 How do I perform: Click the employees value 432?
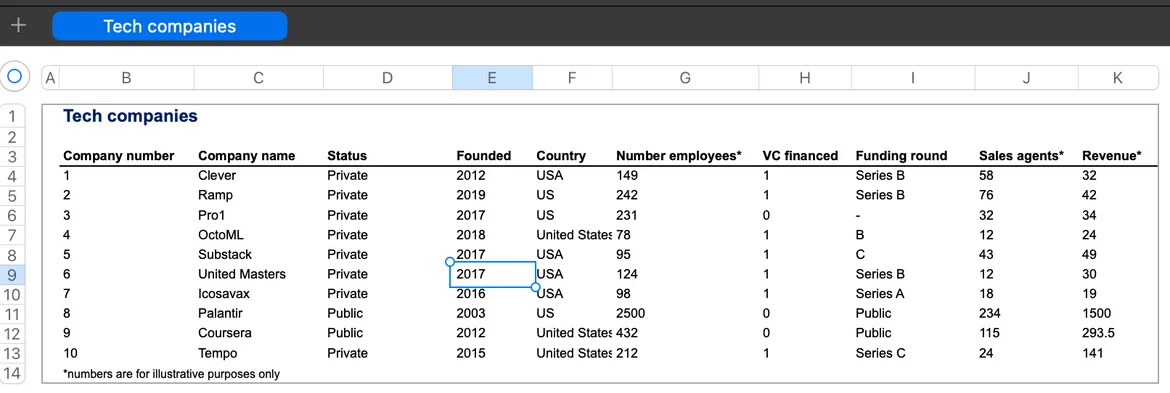627,333
